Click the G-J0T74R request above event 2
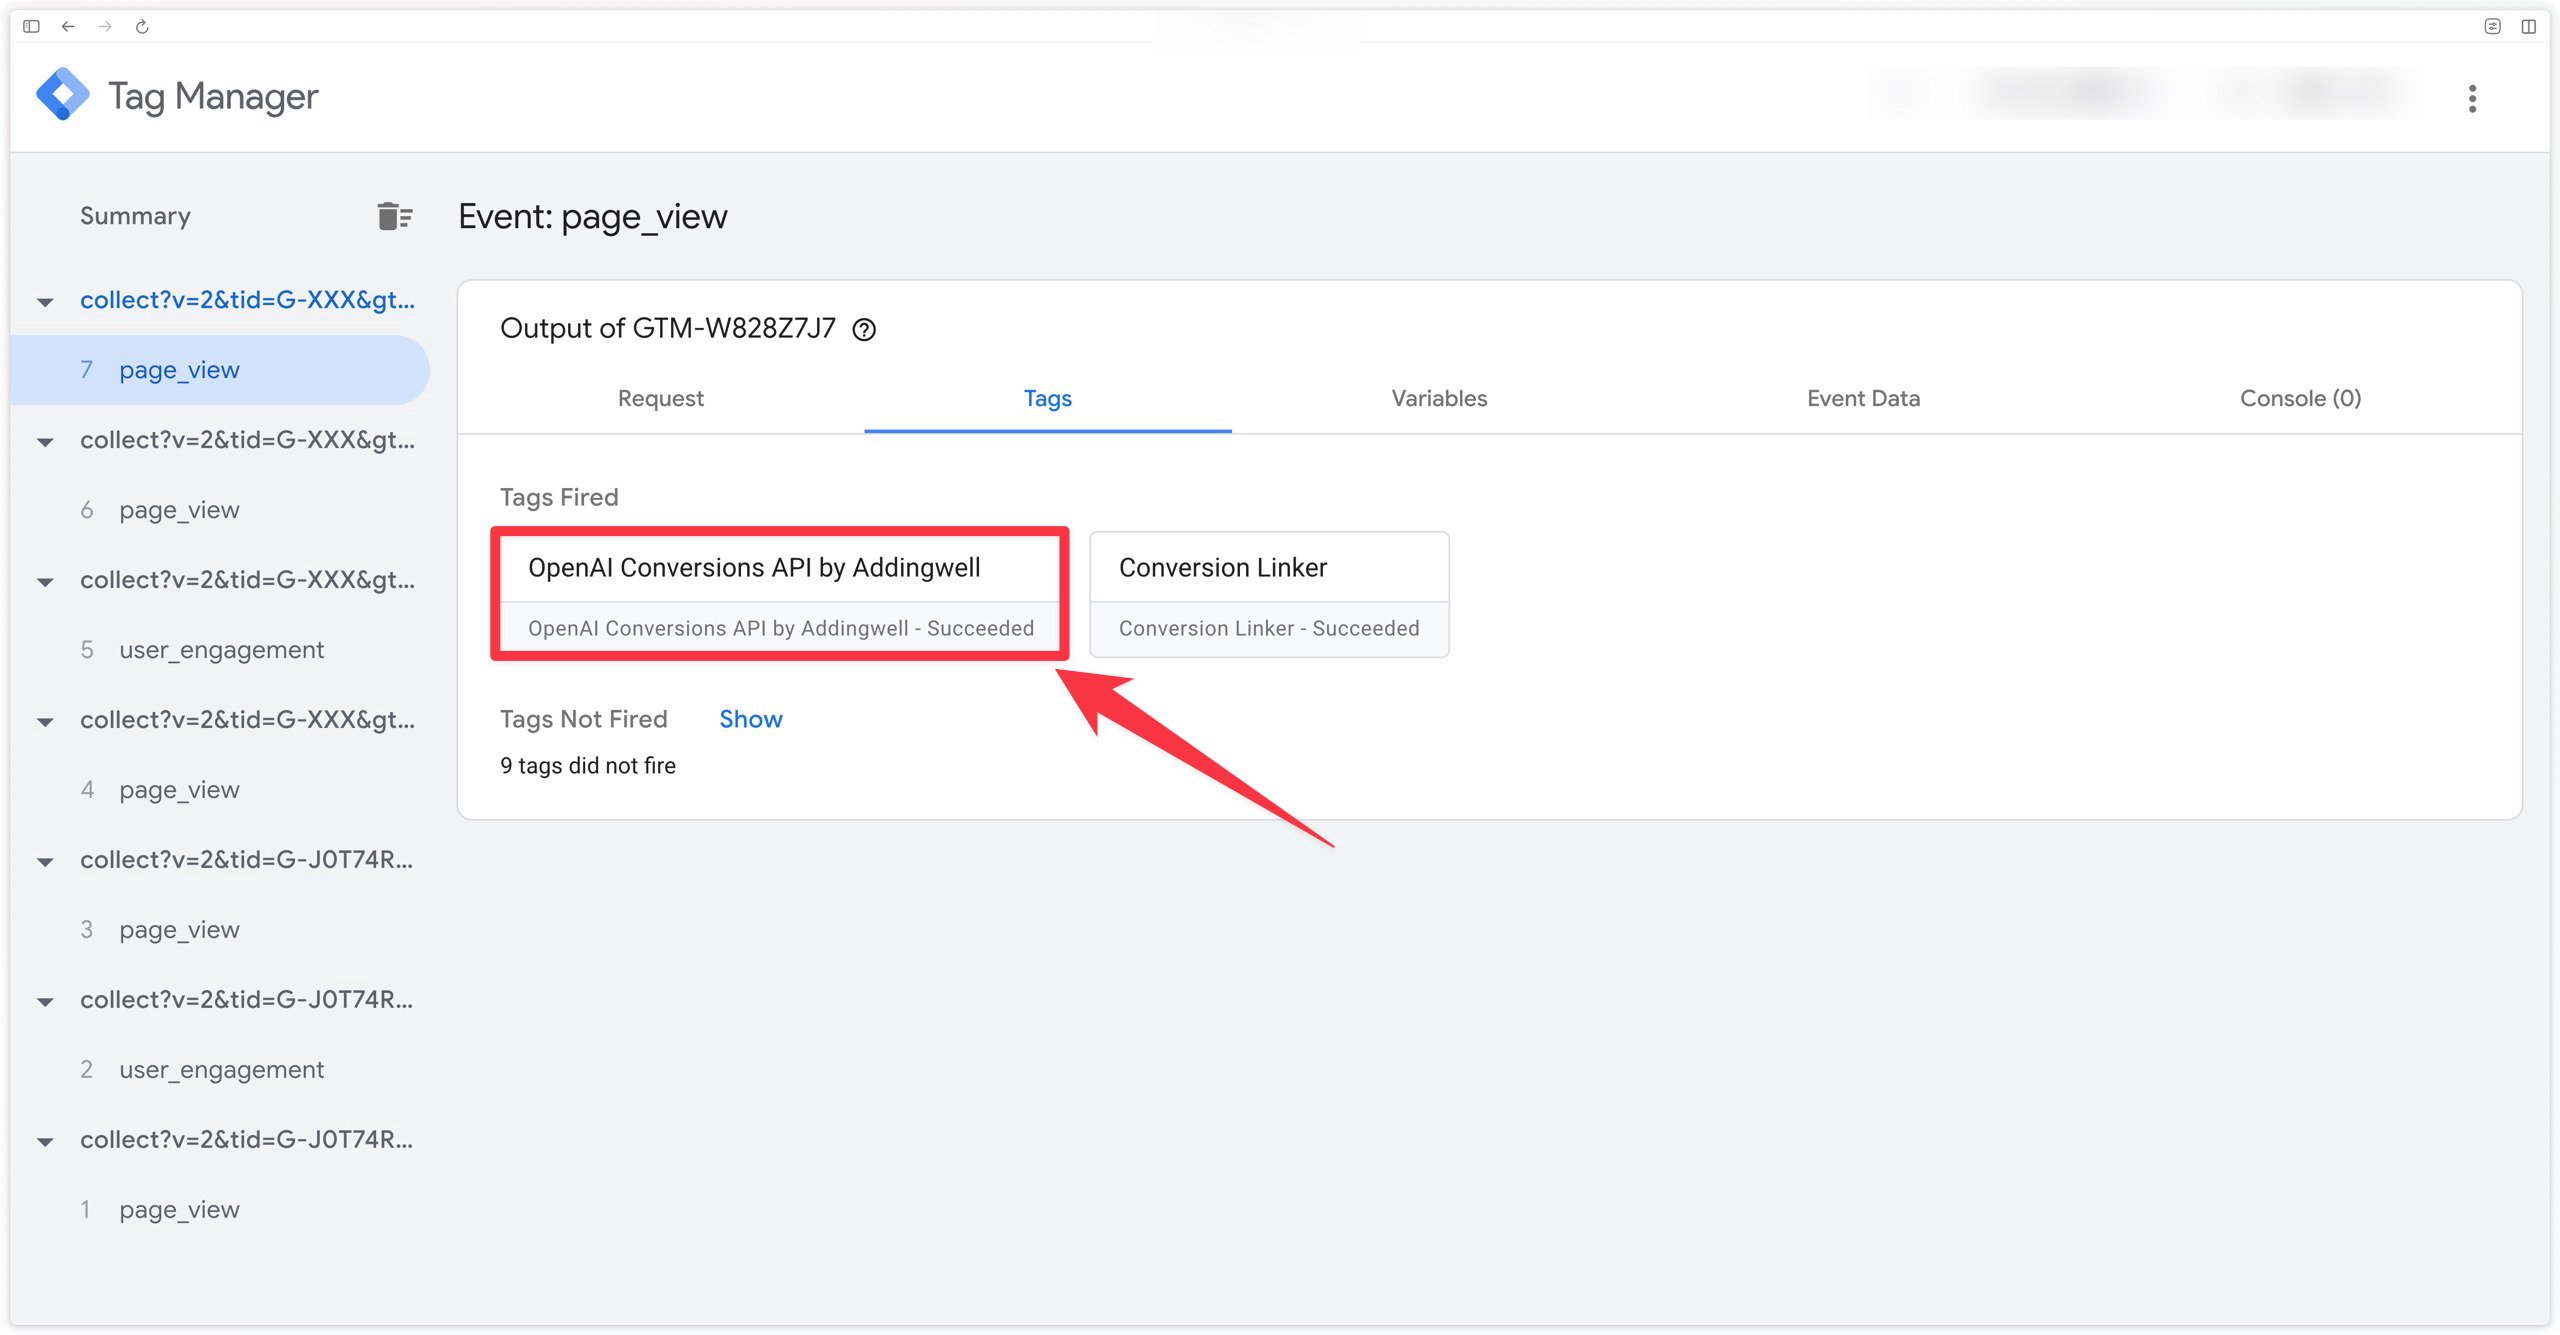The image size is (2560, 1335). point(247,1000)
